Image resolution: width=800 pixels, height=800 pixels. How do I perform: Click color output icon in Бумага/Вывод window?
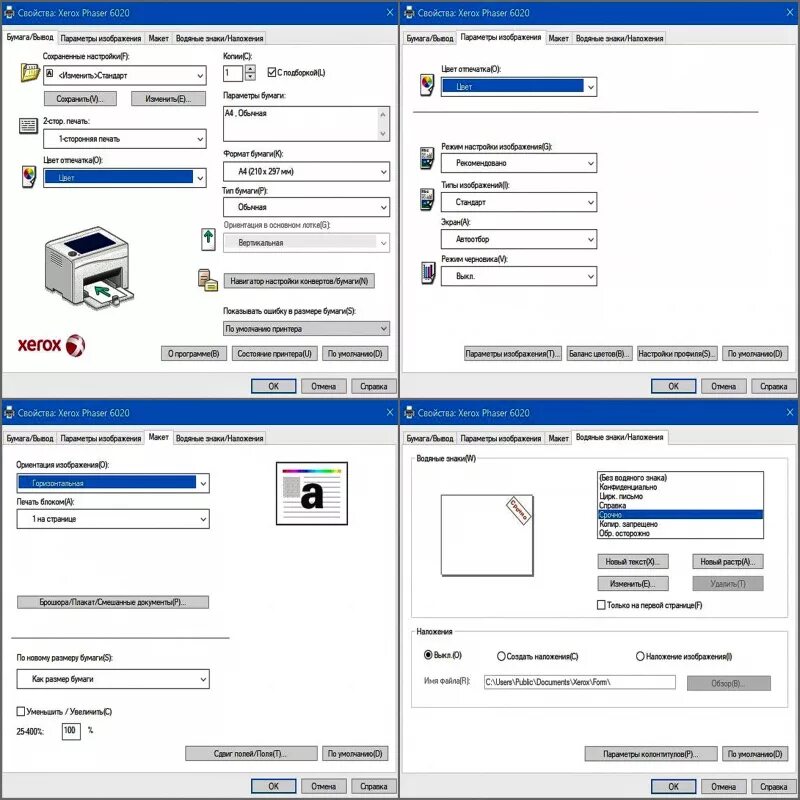click(29, 177)
